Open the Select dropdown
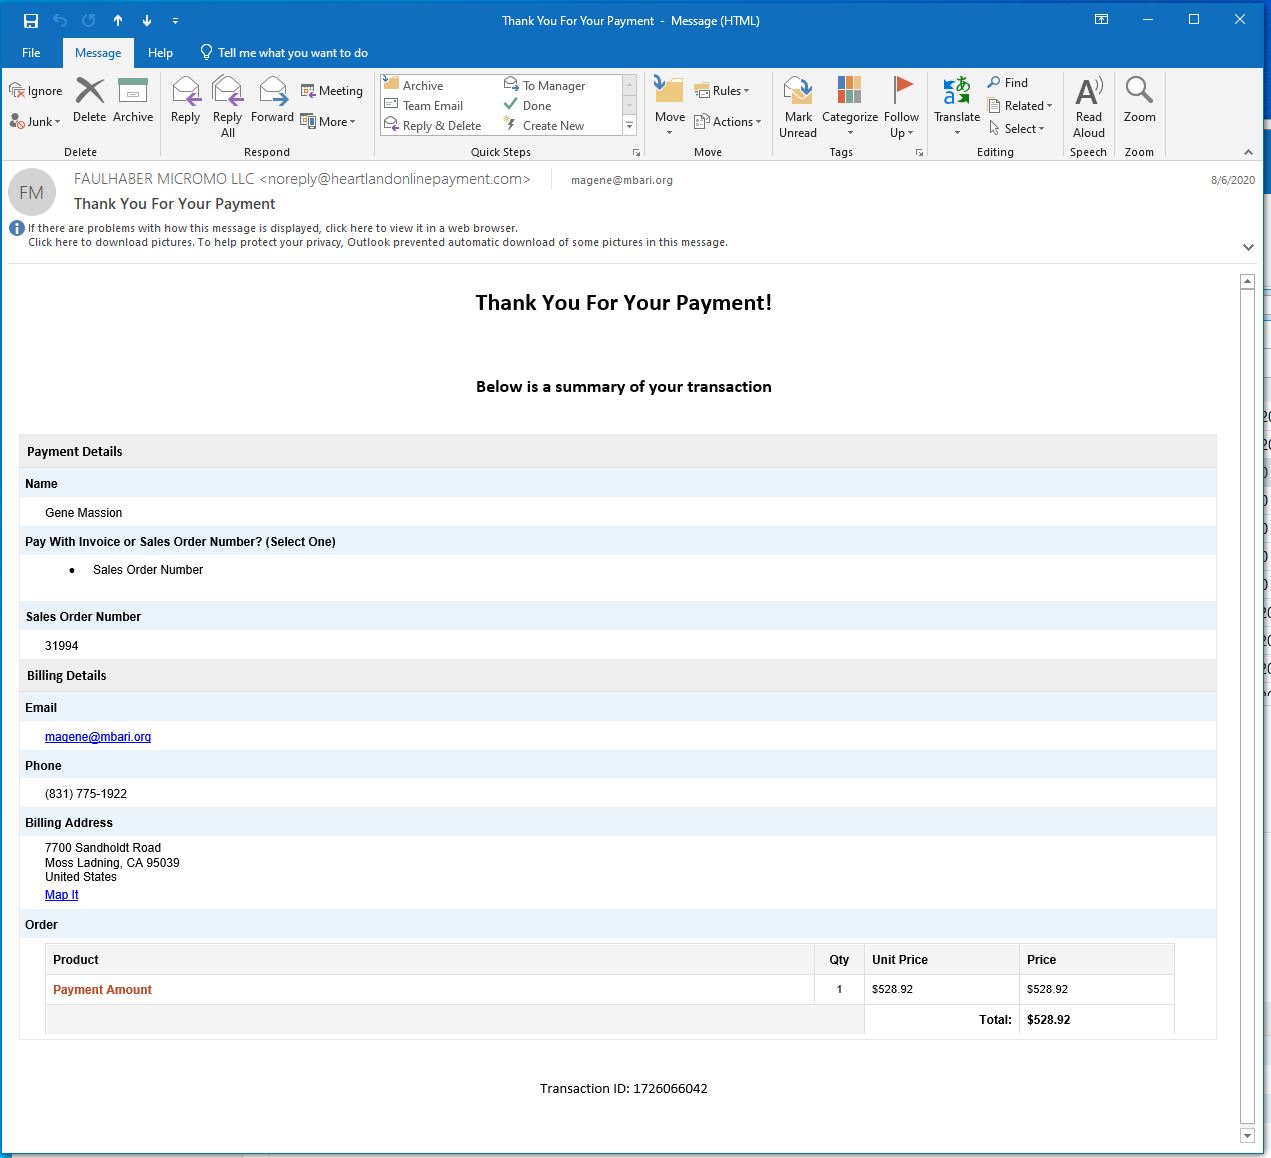The image size is (1271, 1158). click(x=1017, y=129)
